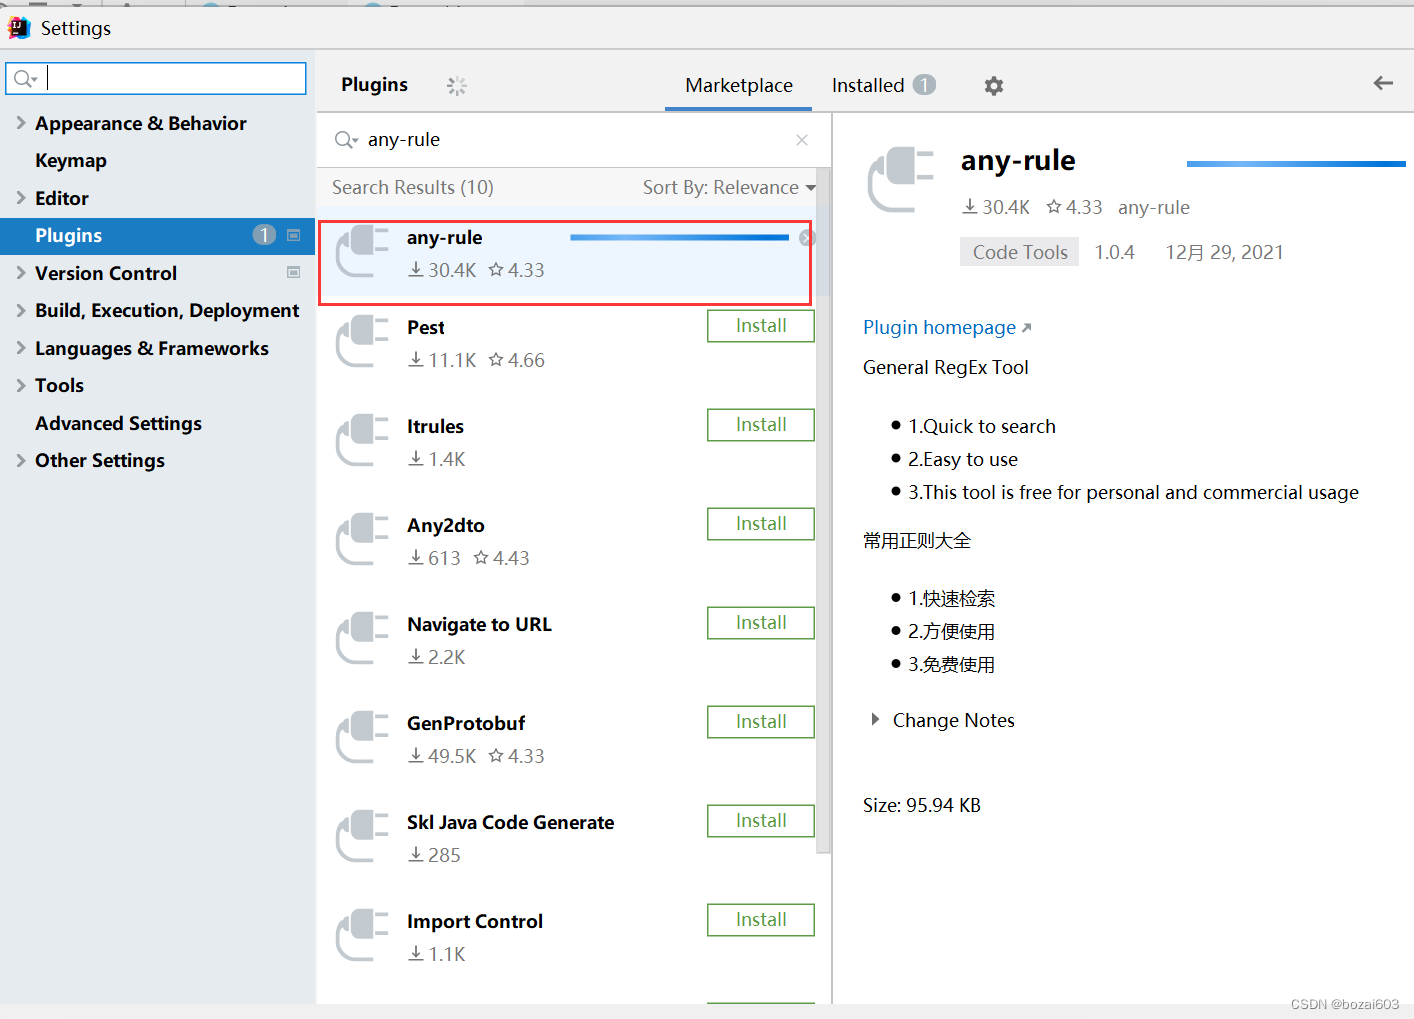Click the 'Size: 95.94 KB' text
The image size is (1414, 1019).
pos(922,805)
